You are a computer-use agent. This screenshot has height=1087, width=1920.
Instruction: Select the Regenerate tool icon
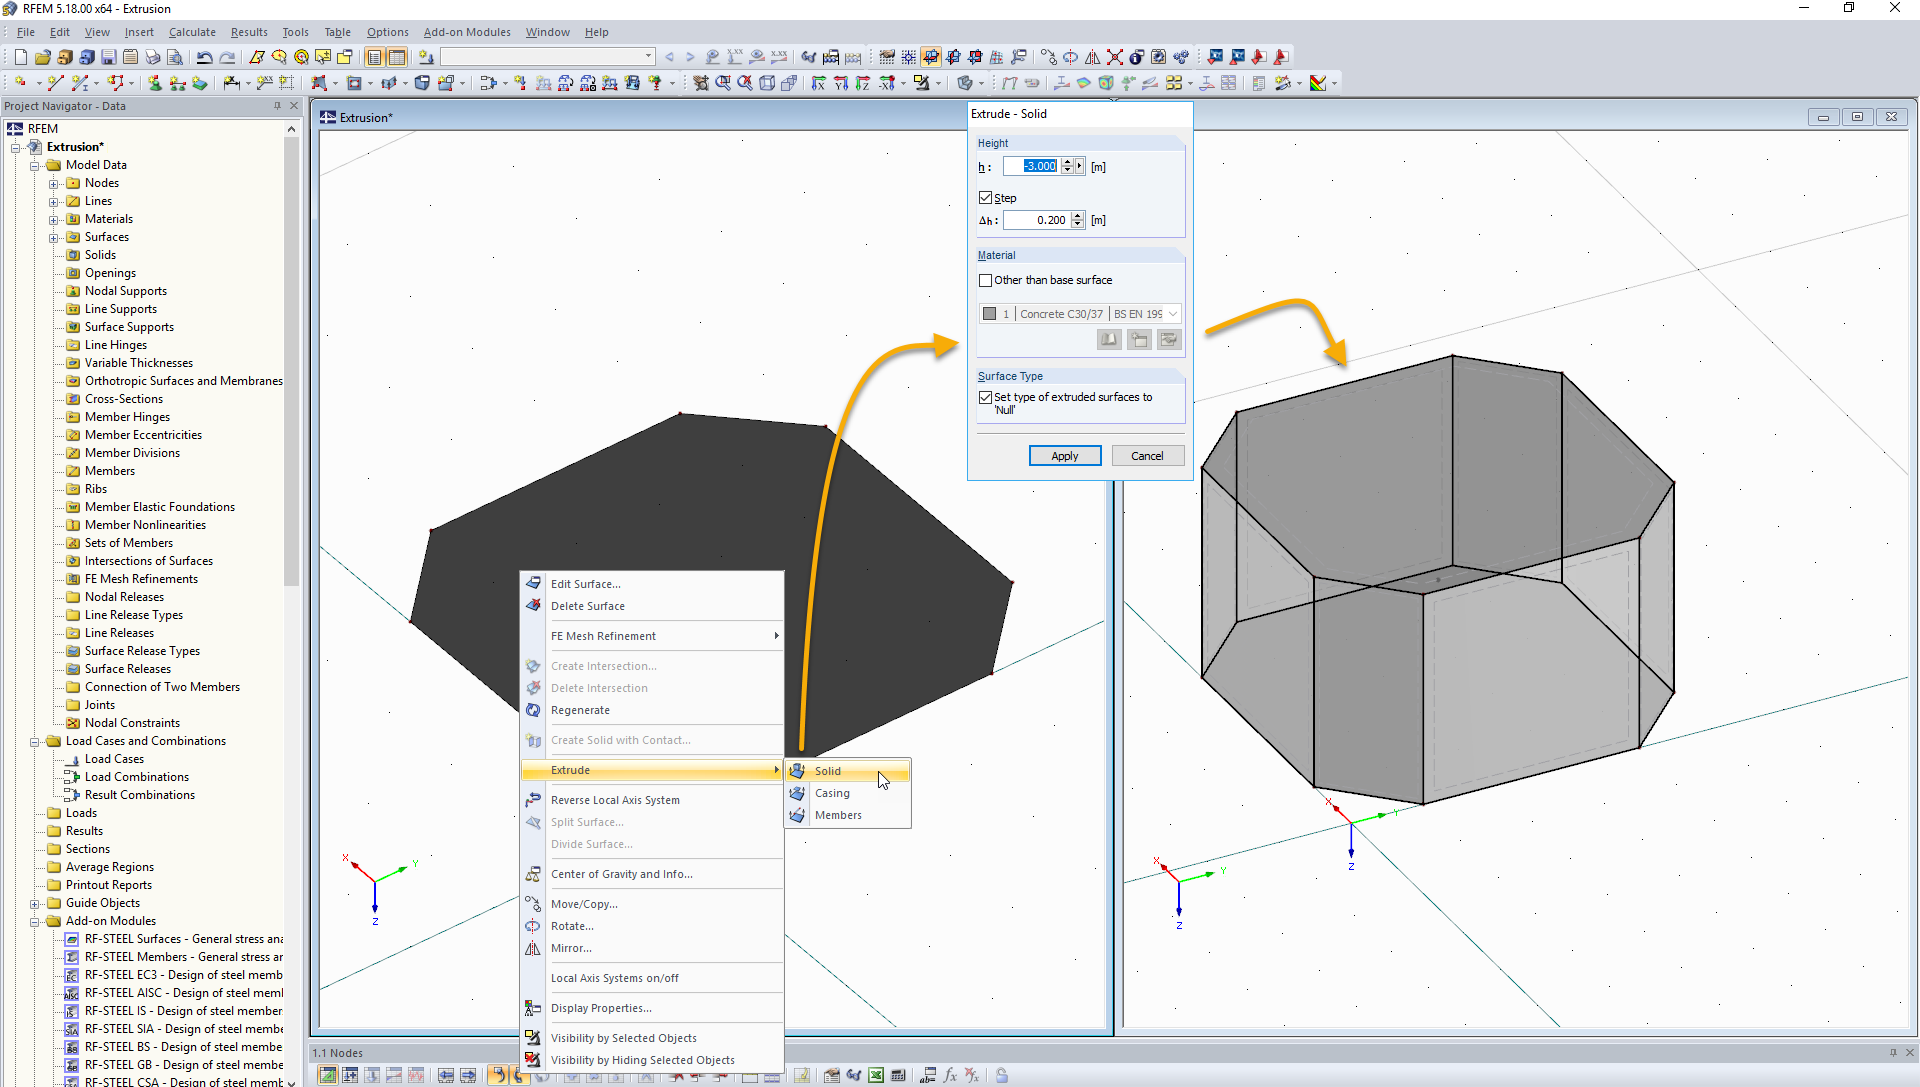tap(533, 710)
